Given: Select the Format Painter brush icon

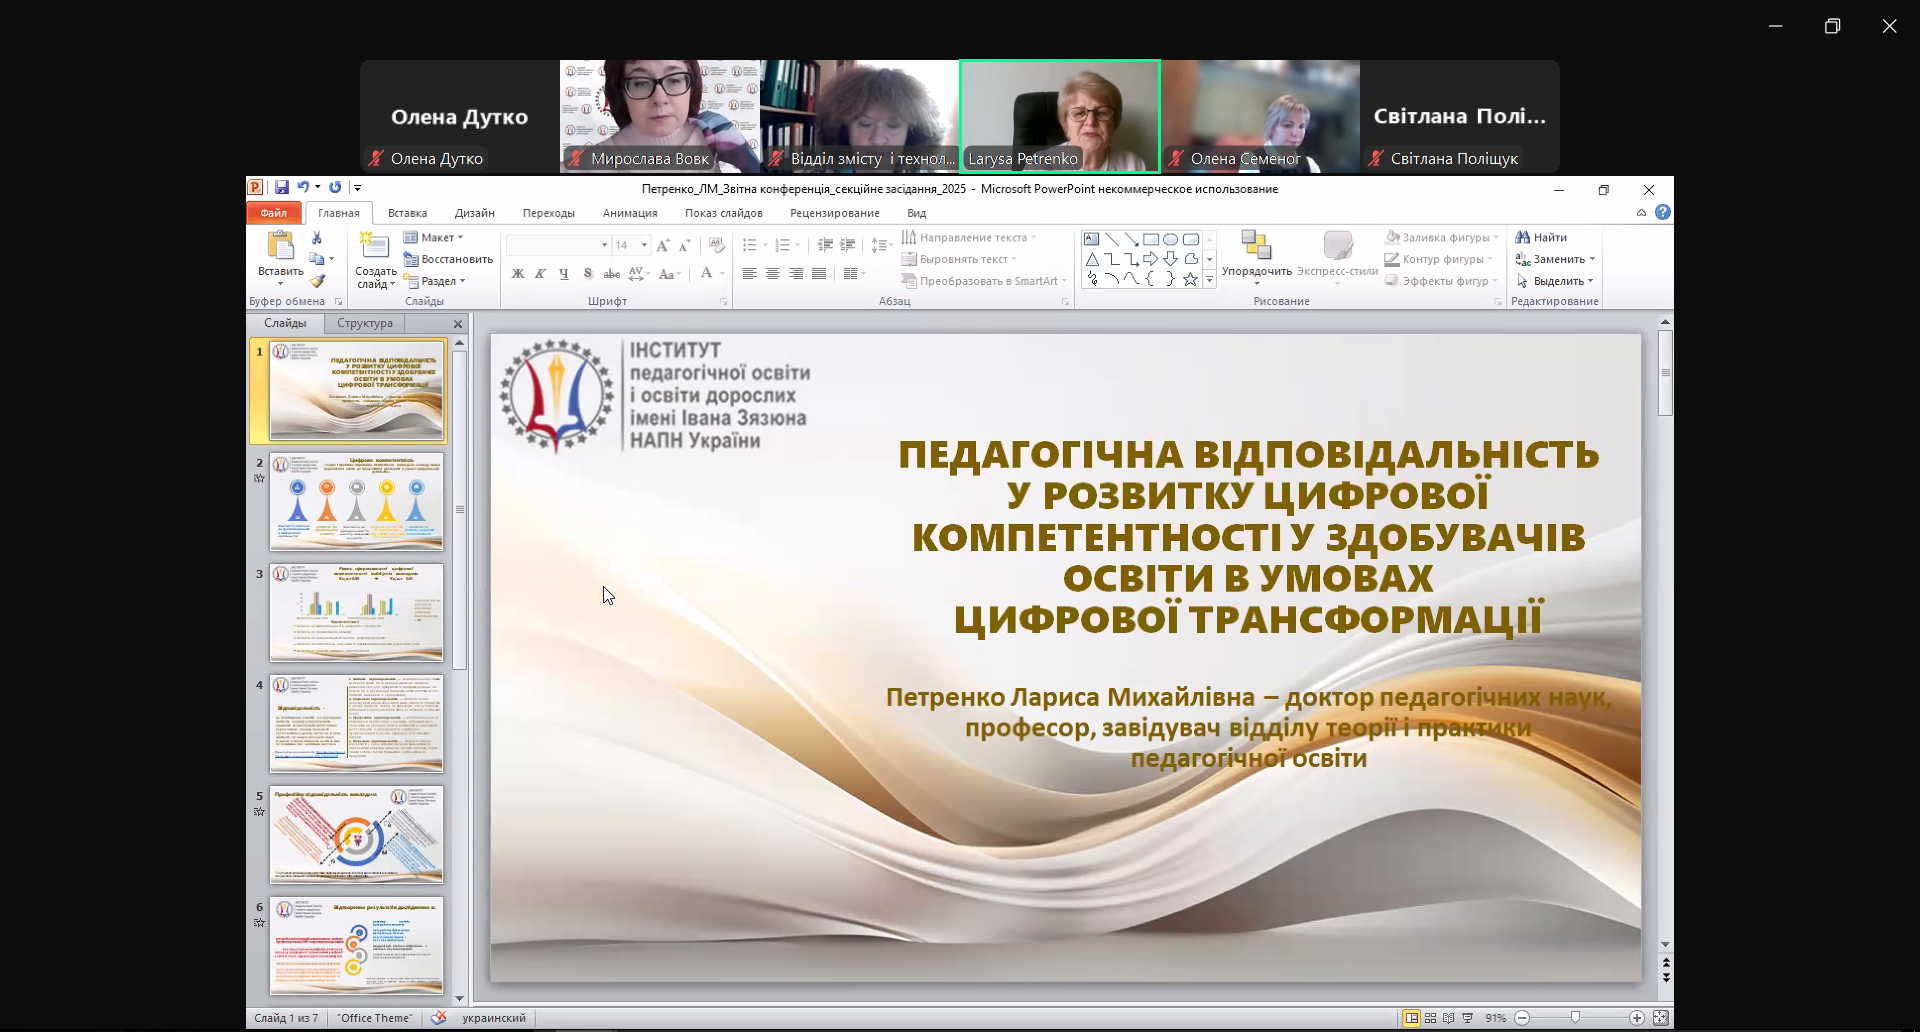Looking at the screenshot, I should 317,282.
